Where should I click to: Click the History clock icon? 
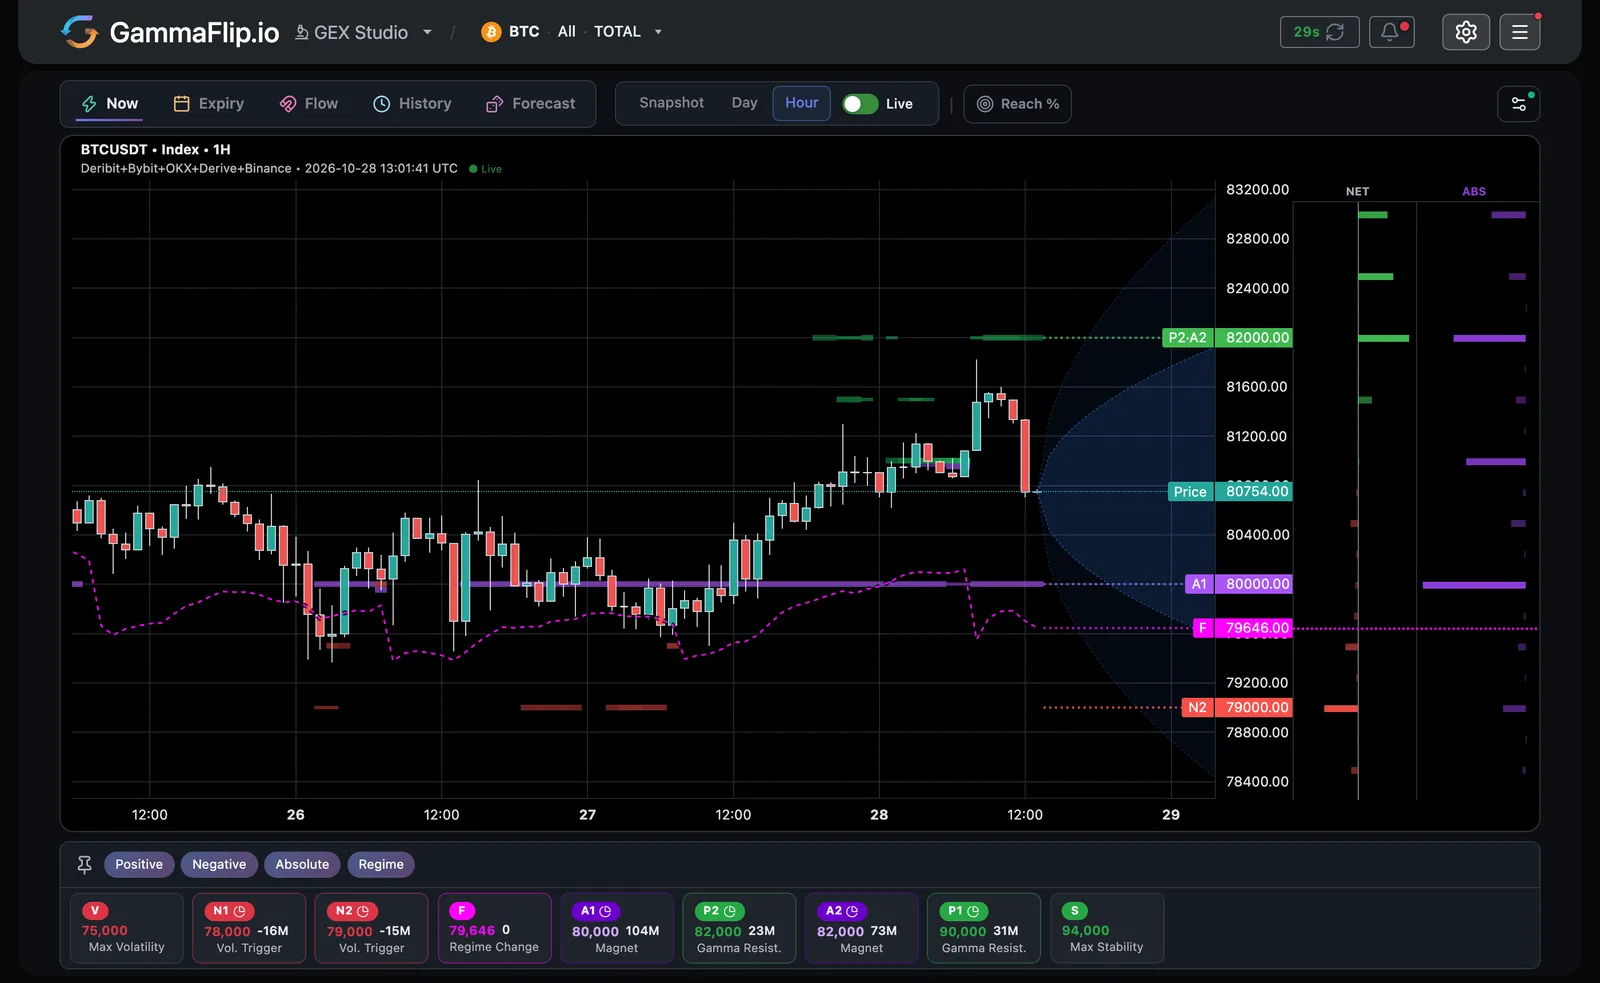coord(381,104)
